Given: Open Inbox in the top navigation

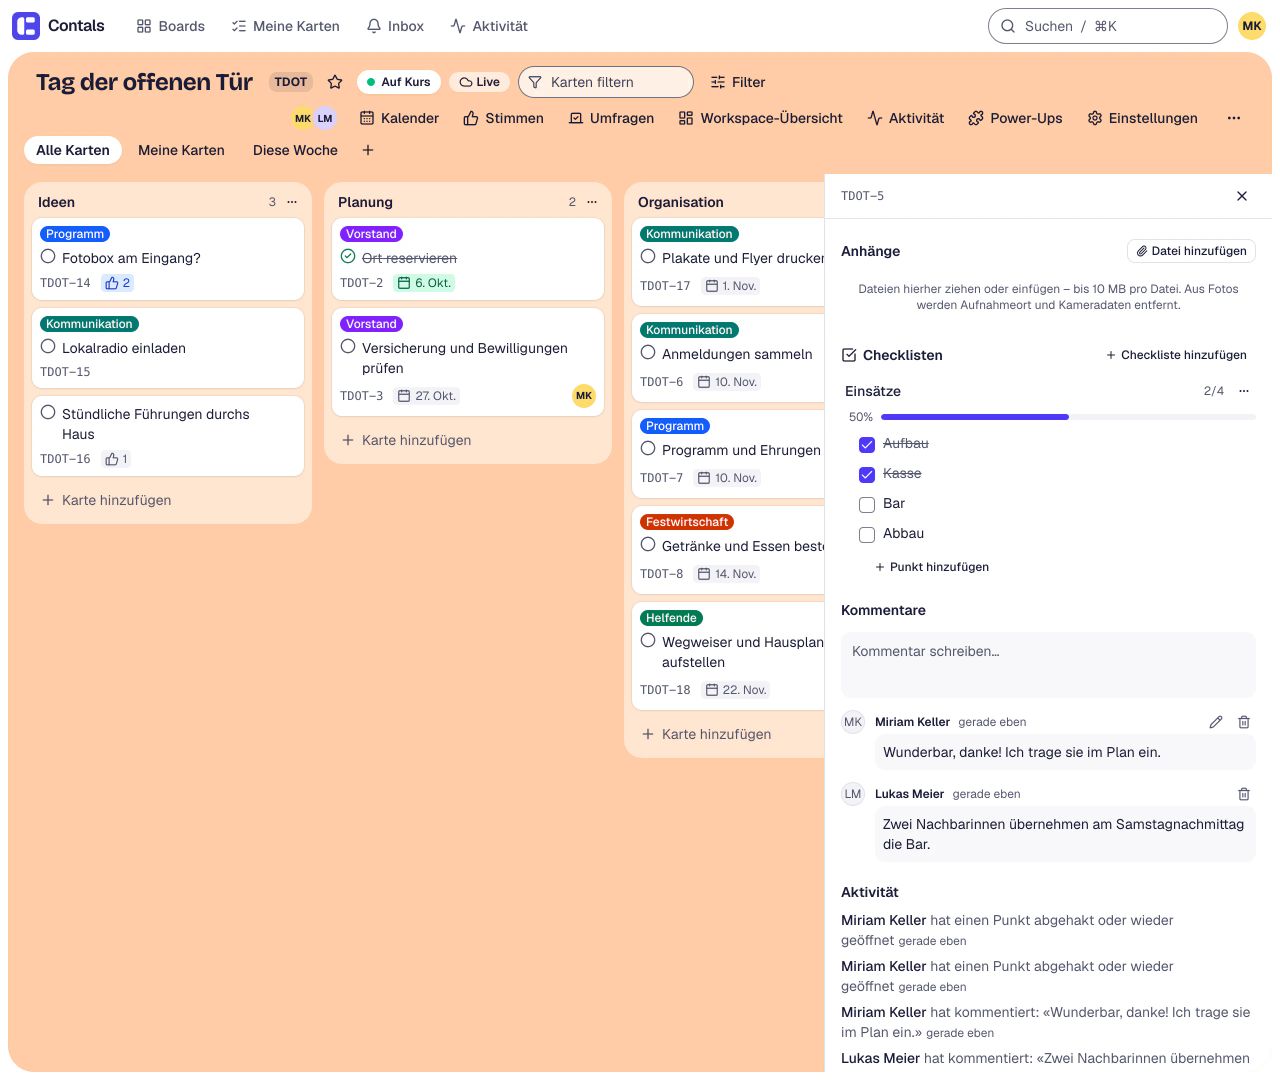Looking at the screenshot, I should click(x=395, y=26).
